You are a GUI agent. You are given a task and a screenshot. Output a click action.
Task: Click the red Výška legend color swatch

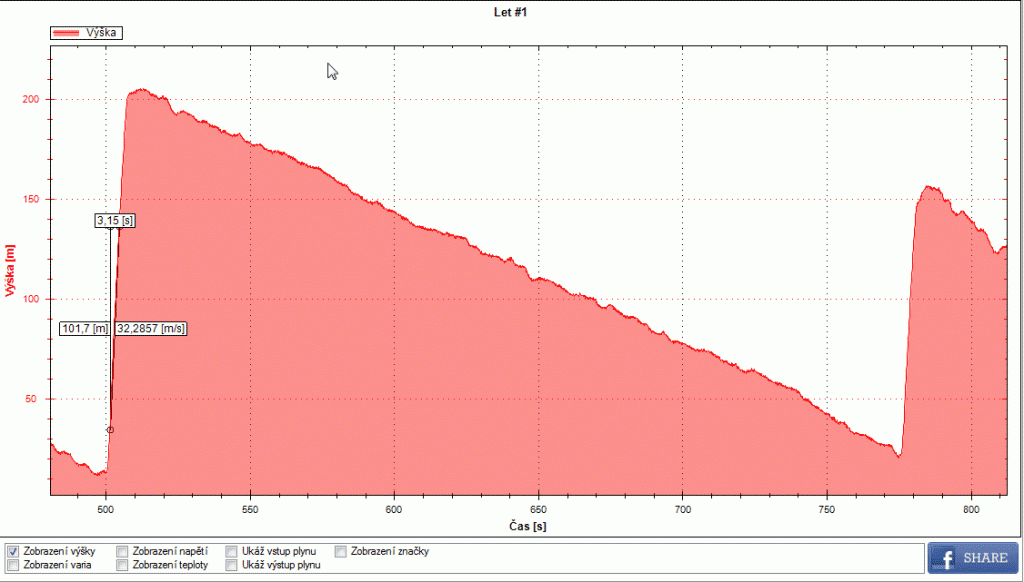point(67,33)
